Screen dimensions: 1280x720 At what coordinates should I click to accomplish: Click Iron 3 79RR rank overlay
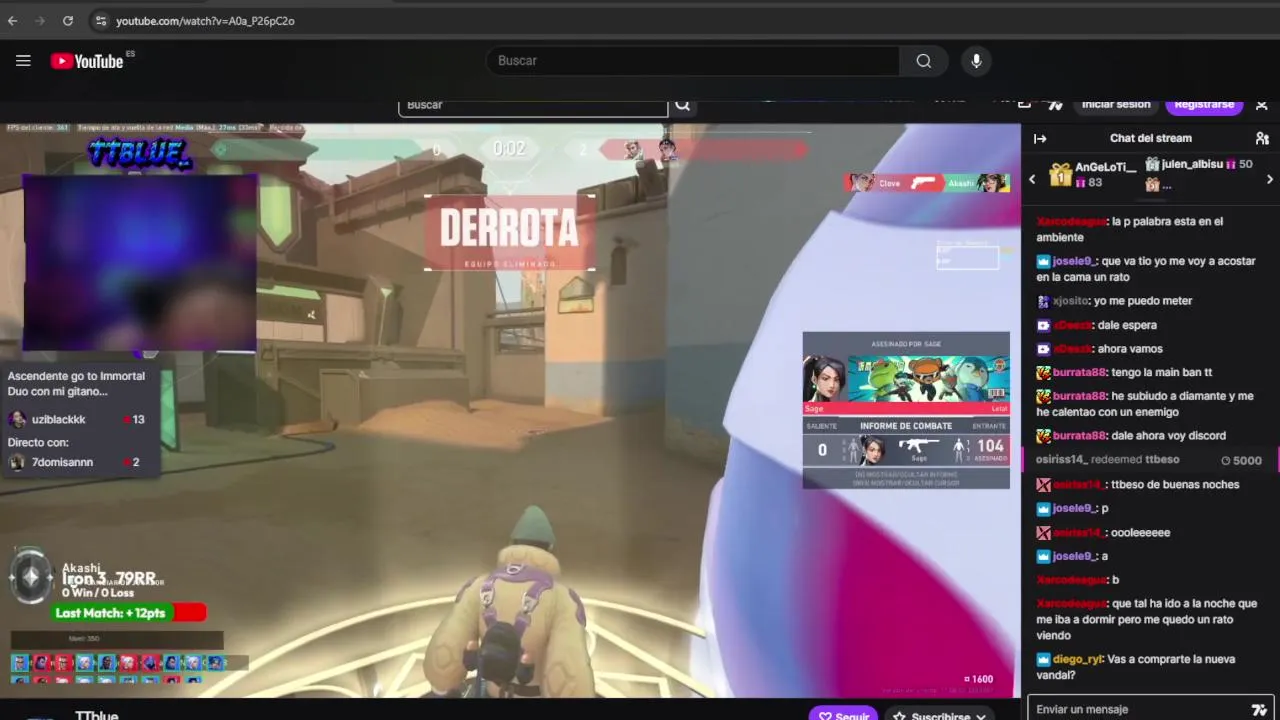point(109,579)
